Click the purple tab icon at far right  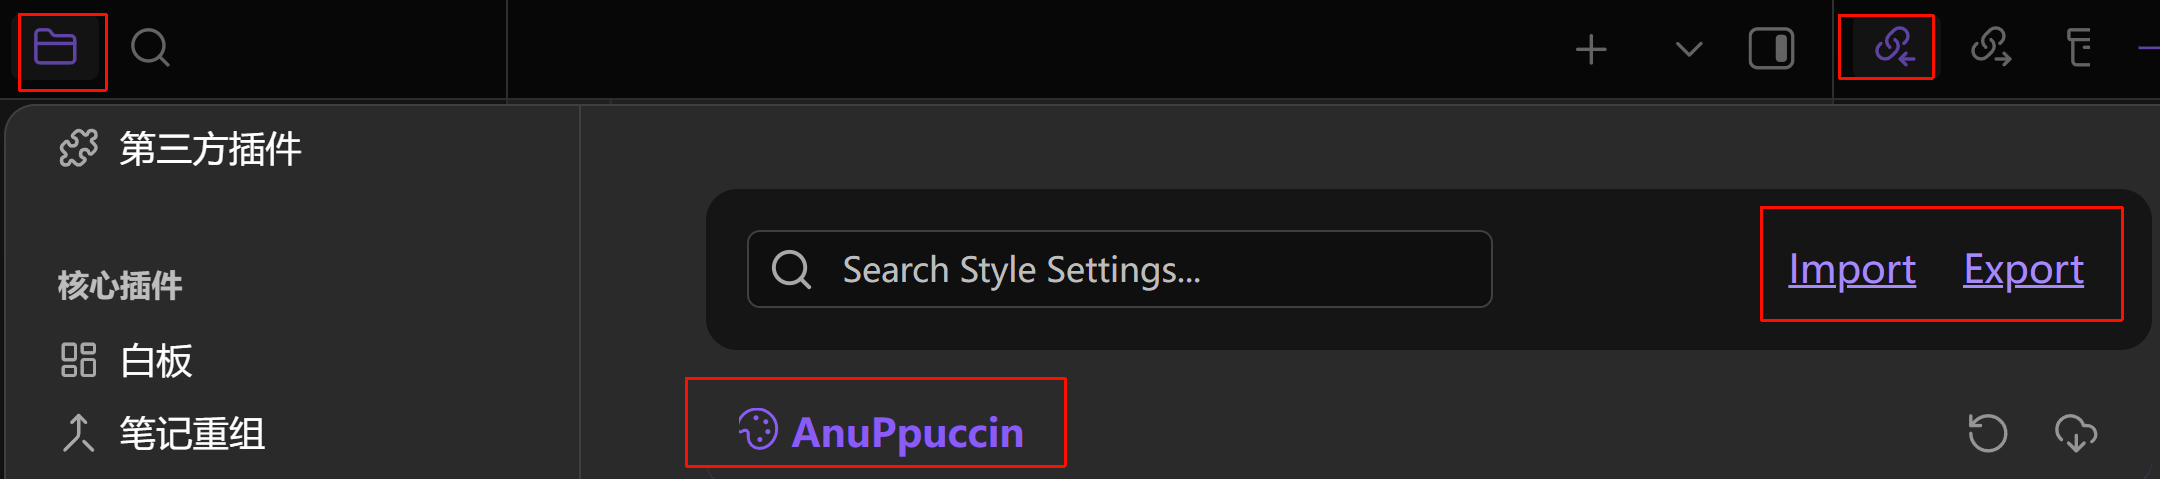pyautogui.click(x=2148, y=47)
